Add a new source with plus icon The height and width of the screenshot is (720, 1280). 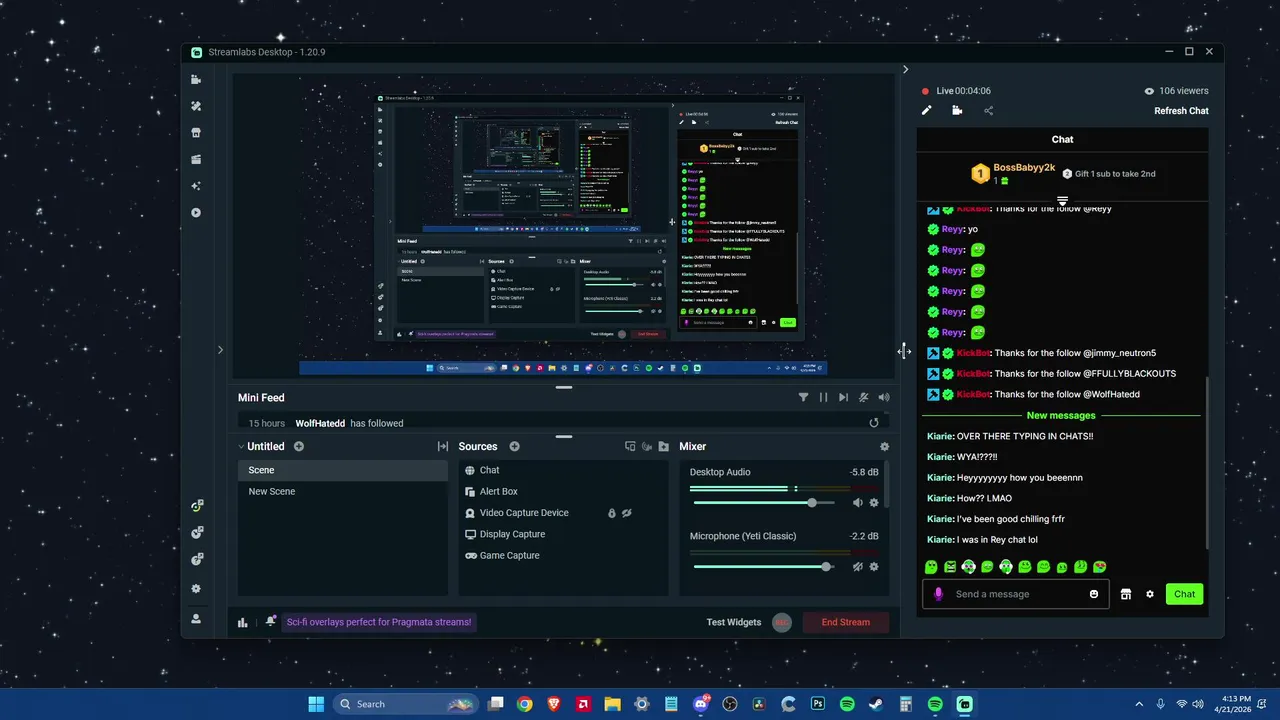pyautogui.click(x=514, y=446)
